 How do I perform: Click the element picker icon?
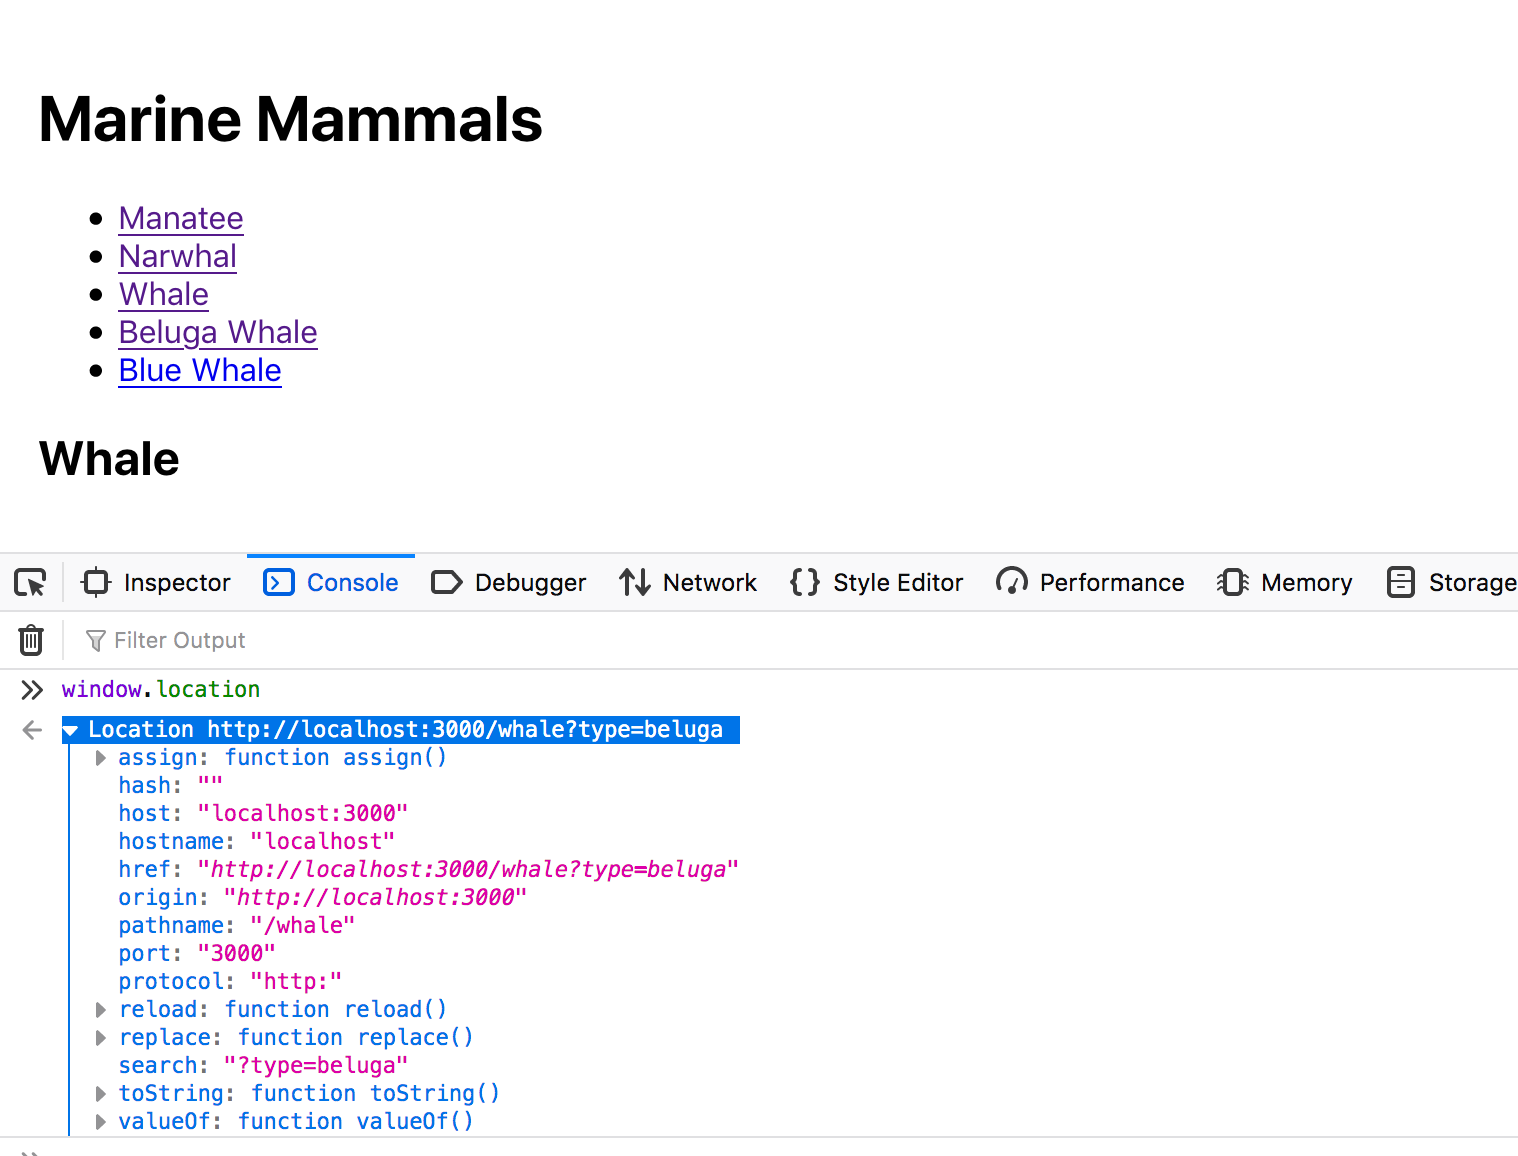pyautogui.click(x=31, y=582)
